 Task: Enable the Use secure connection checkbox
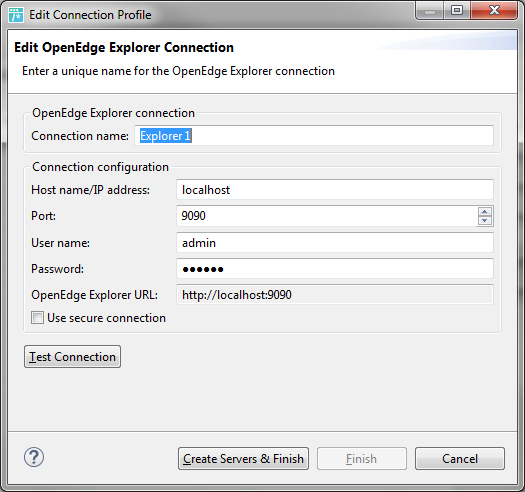coord(37,318)
